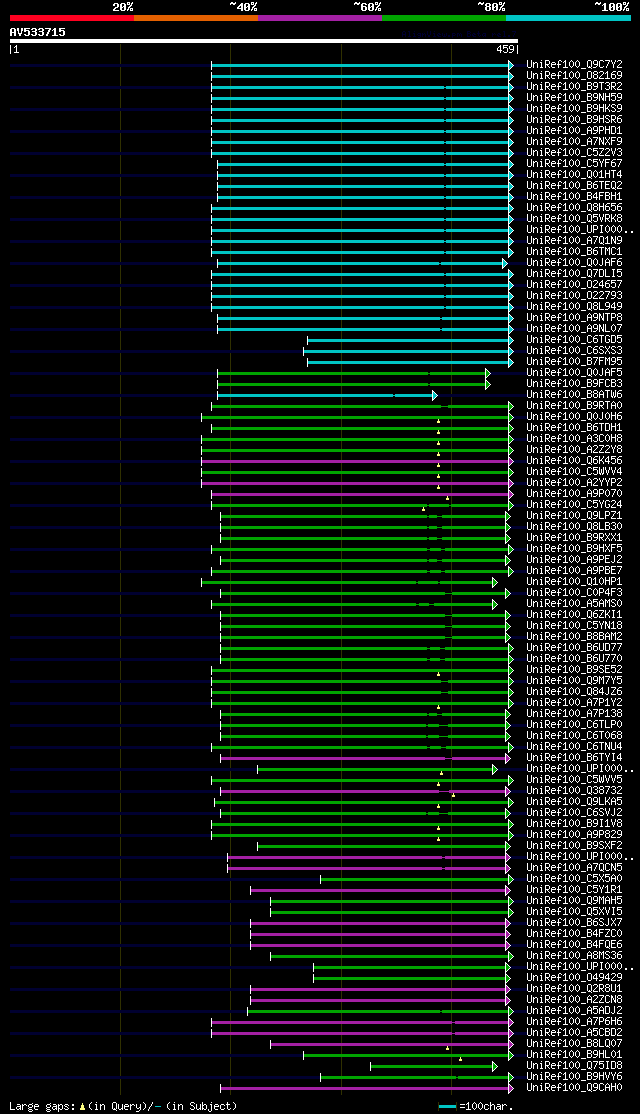Screen dimensions: 640x1114
Task: Open hit UniRef100_B9FCB3
Action: (x=575, y=384)
